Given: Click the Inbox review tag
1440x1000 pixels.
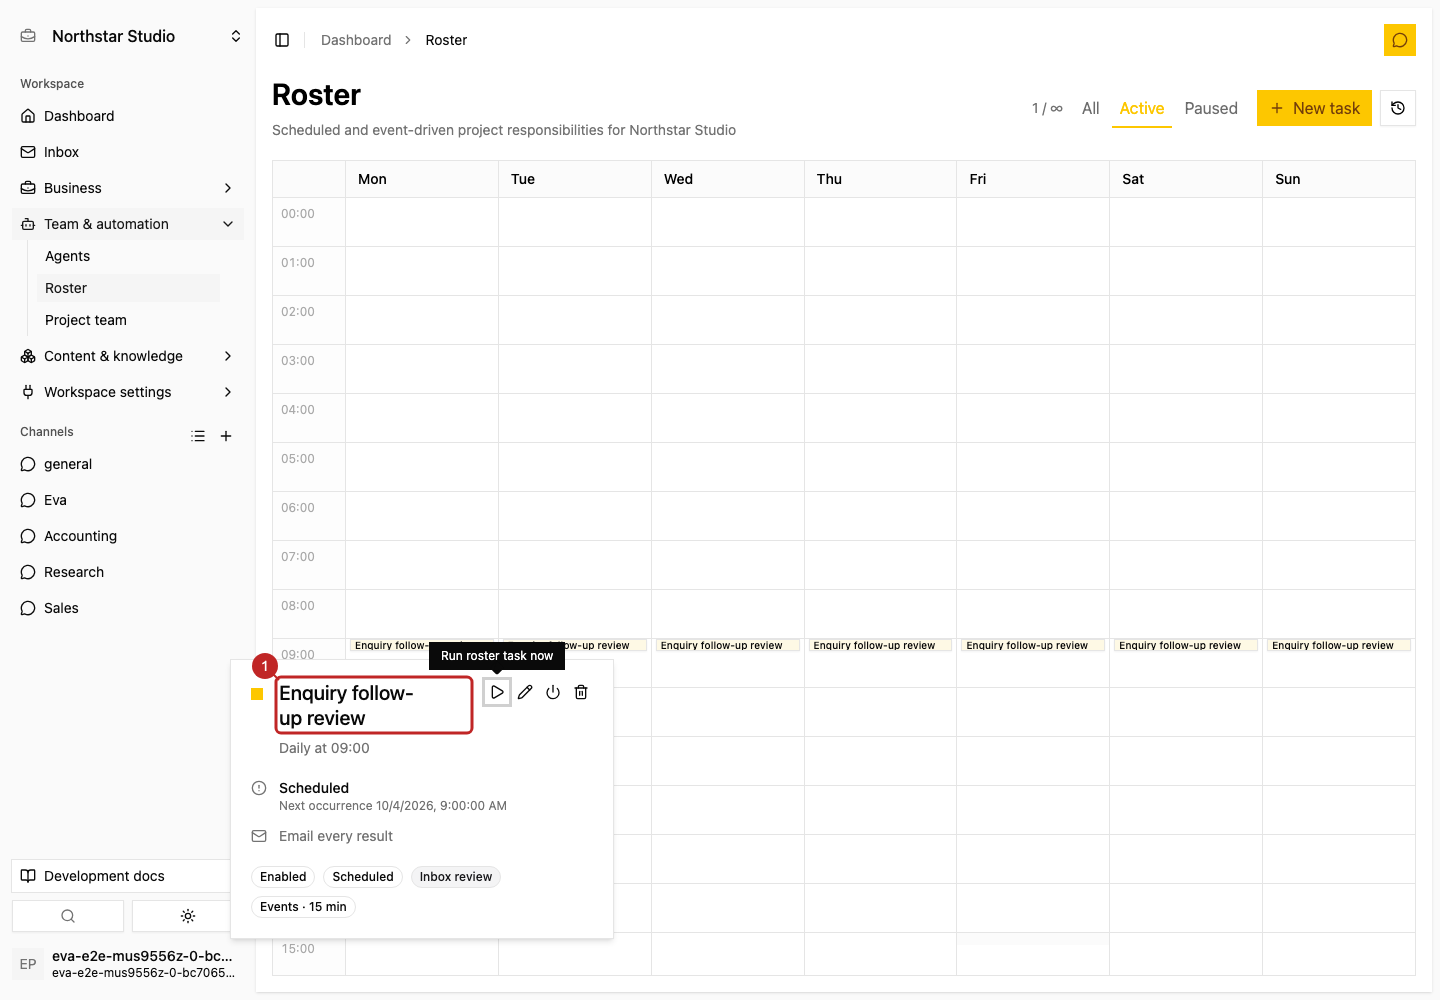Looking at the screenshot, I should pos(456,877).
